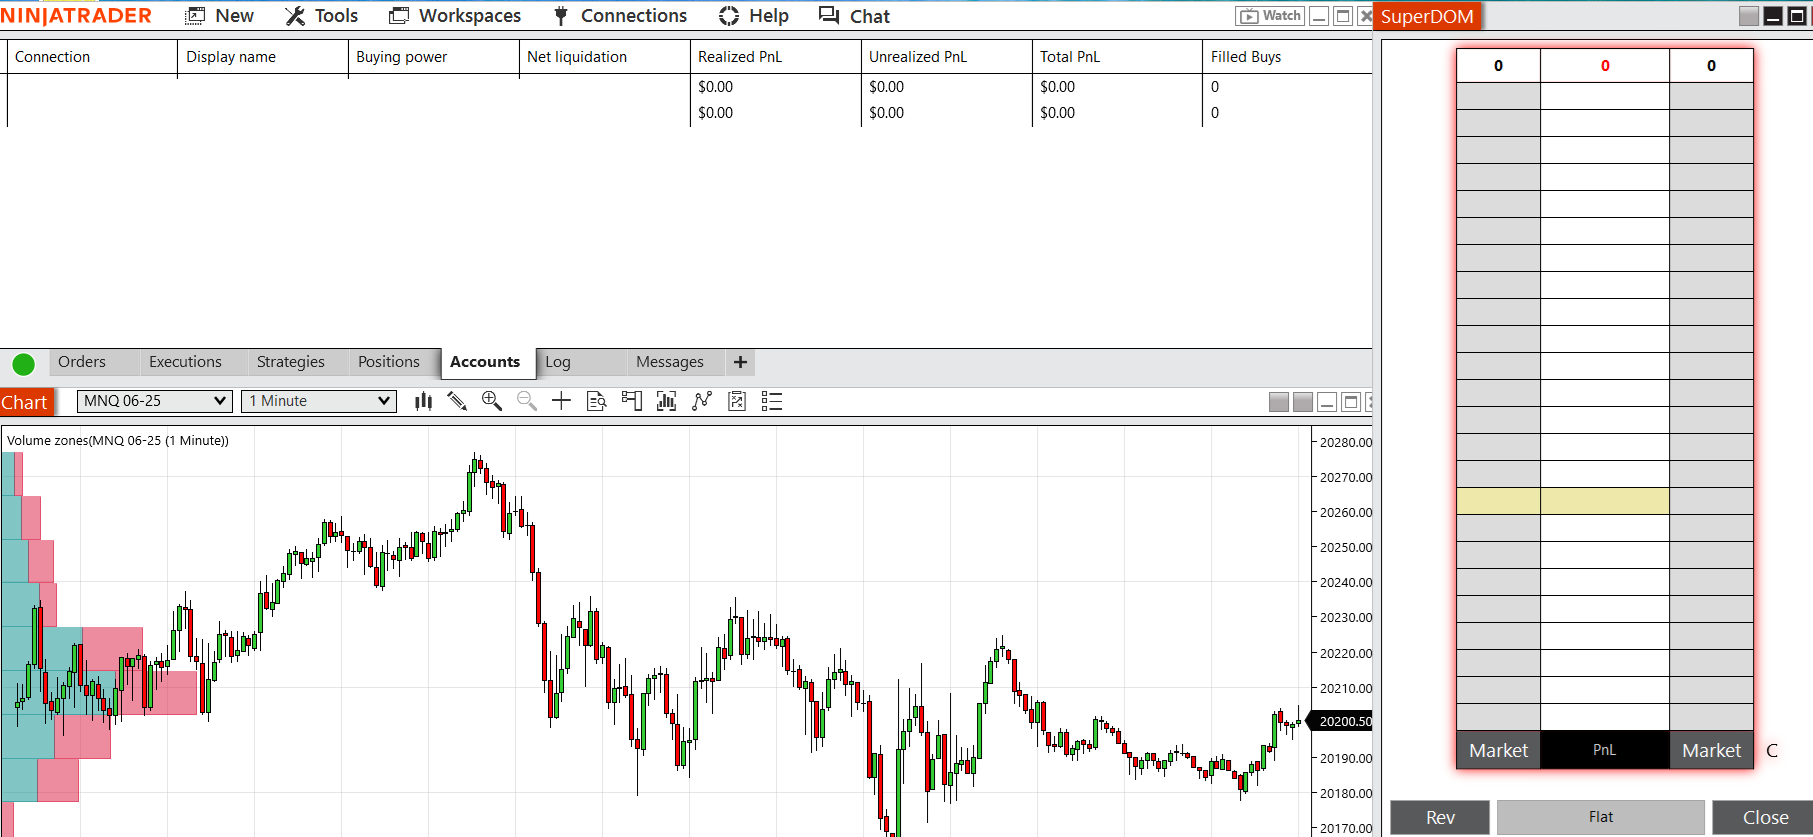Click the 20200.50 current price marker
The image size is (1813, 837).
click(x=1342, y=721)
